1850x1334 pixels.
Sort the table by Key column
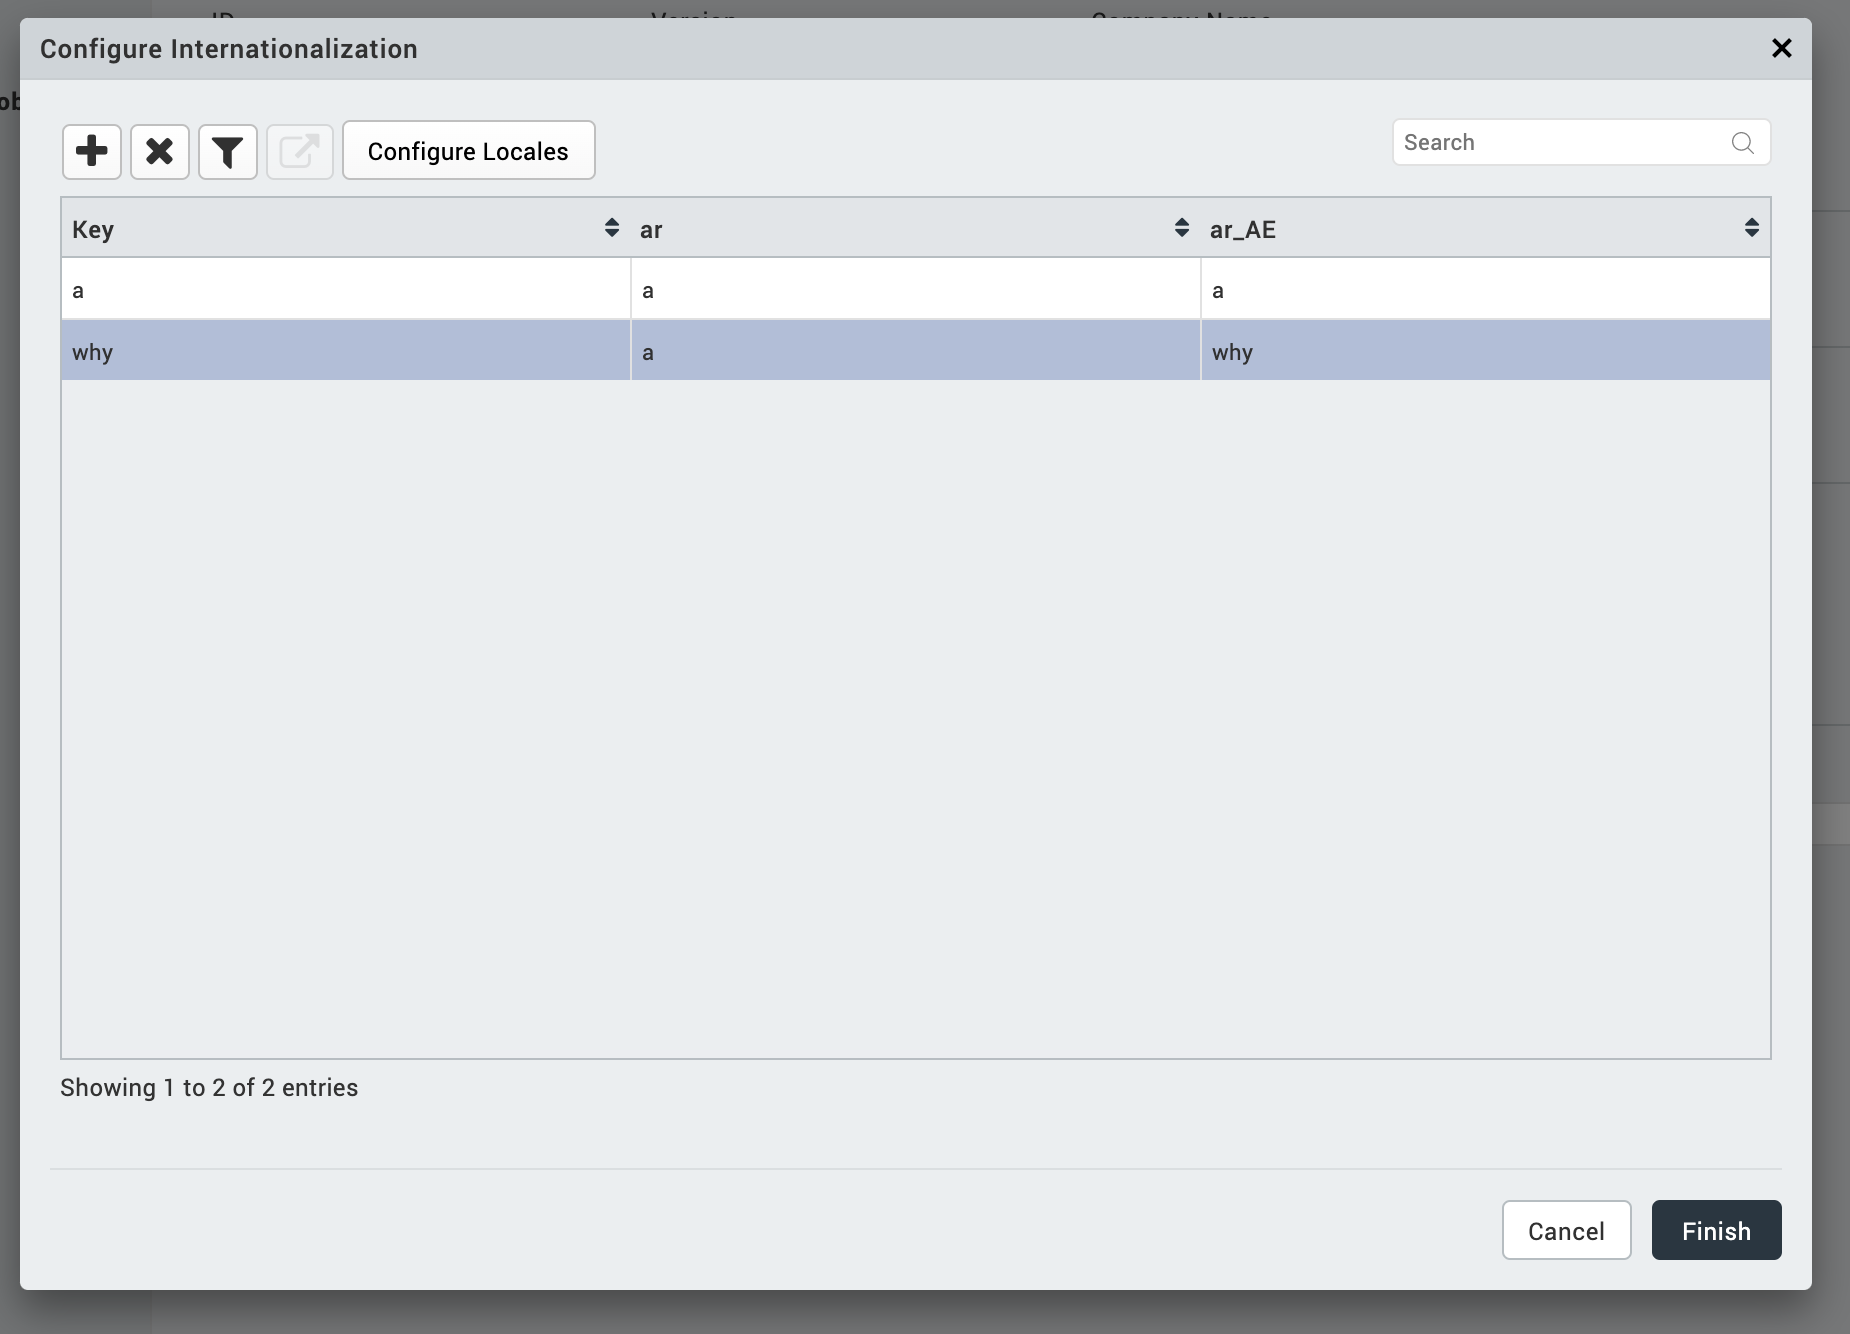(611, 228)
